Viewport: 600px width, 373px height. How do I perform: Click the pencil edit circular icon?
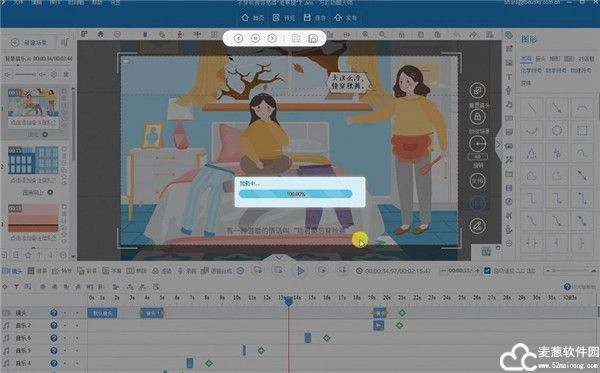(x=477, y=226)
